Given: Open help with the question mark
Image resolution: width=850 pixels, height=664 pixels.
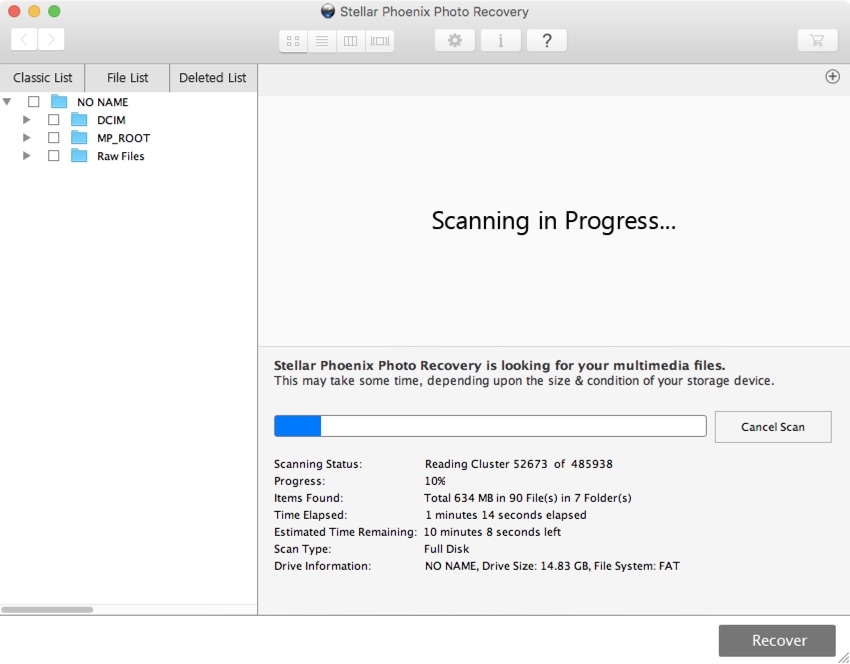Looking at the screenshot, I should tap(547, 40).
